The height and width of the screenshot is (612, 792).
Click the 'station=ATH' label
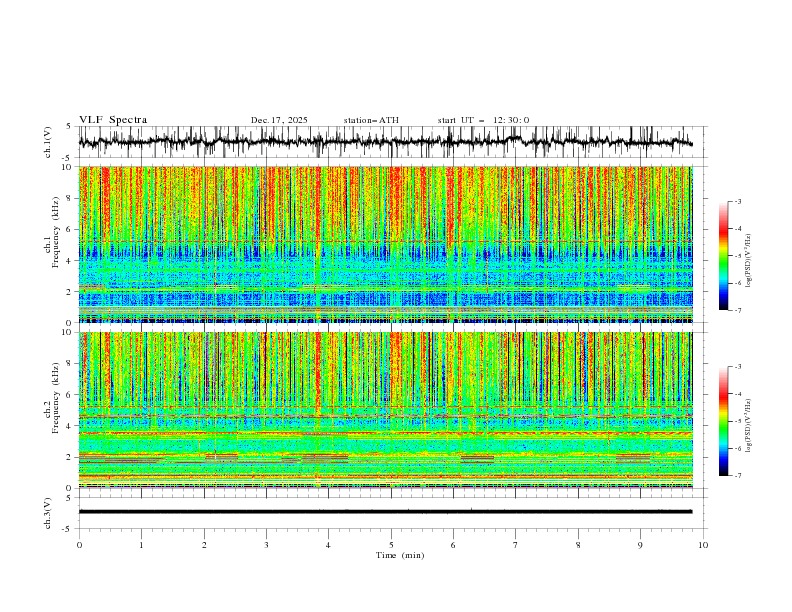point(371,120)
